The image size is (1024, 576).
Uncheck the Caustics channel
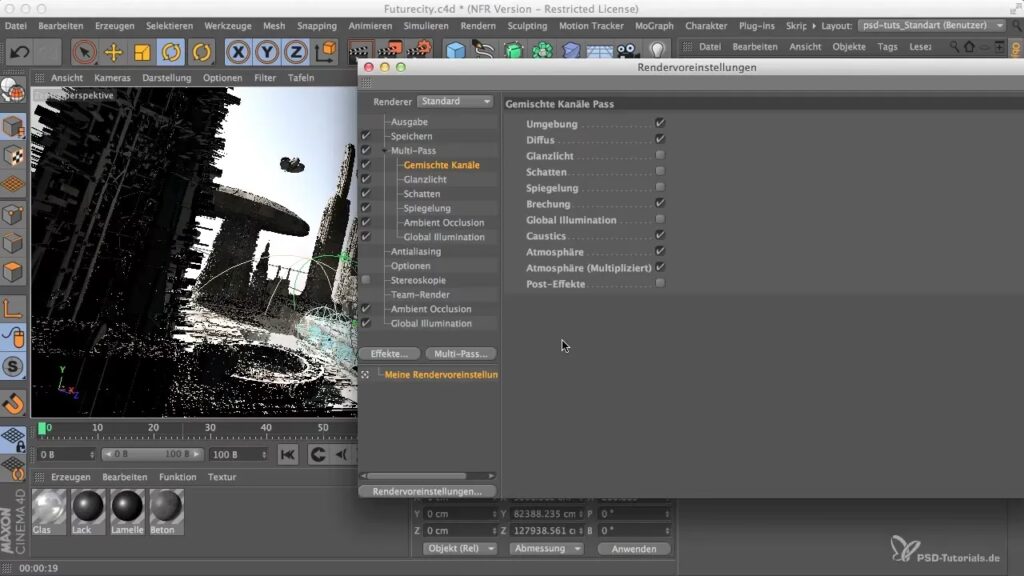660,236
